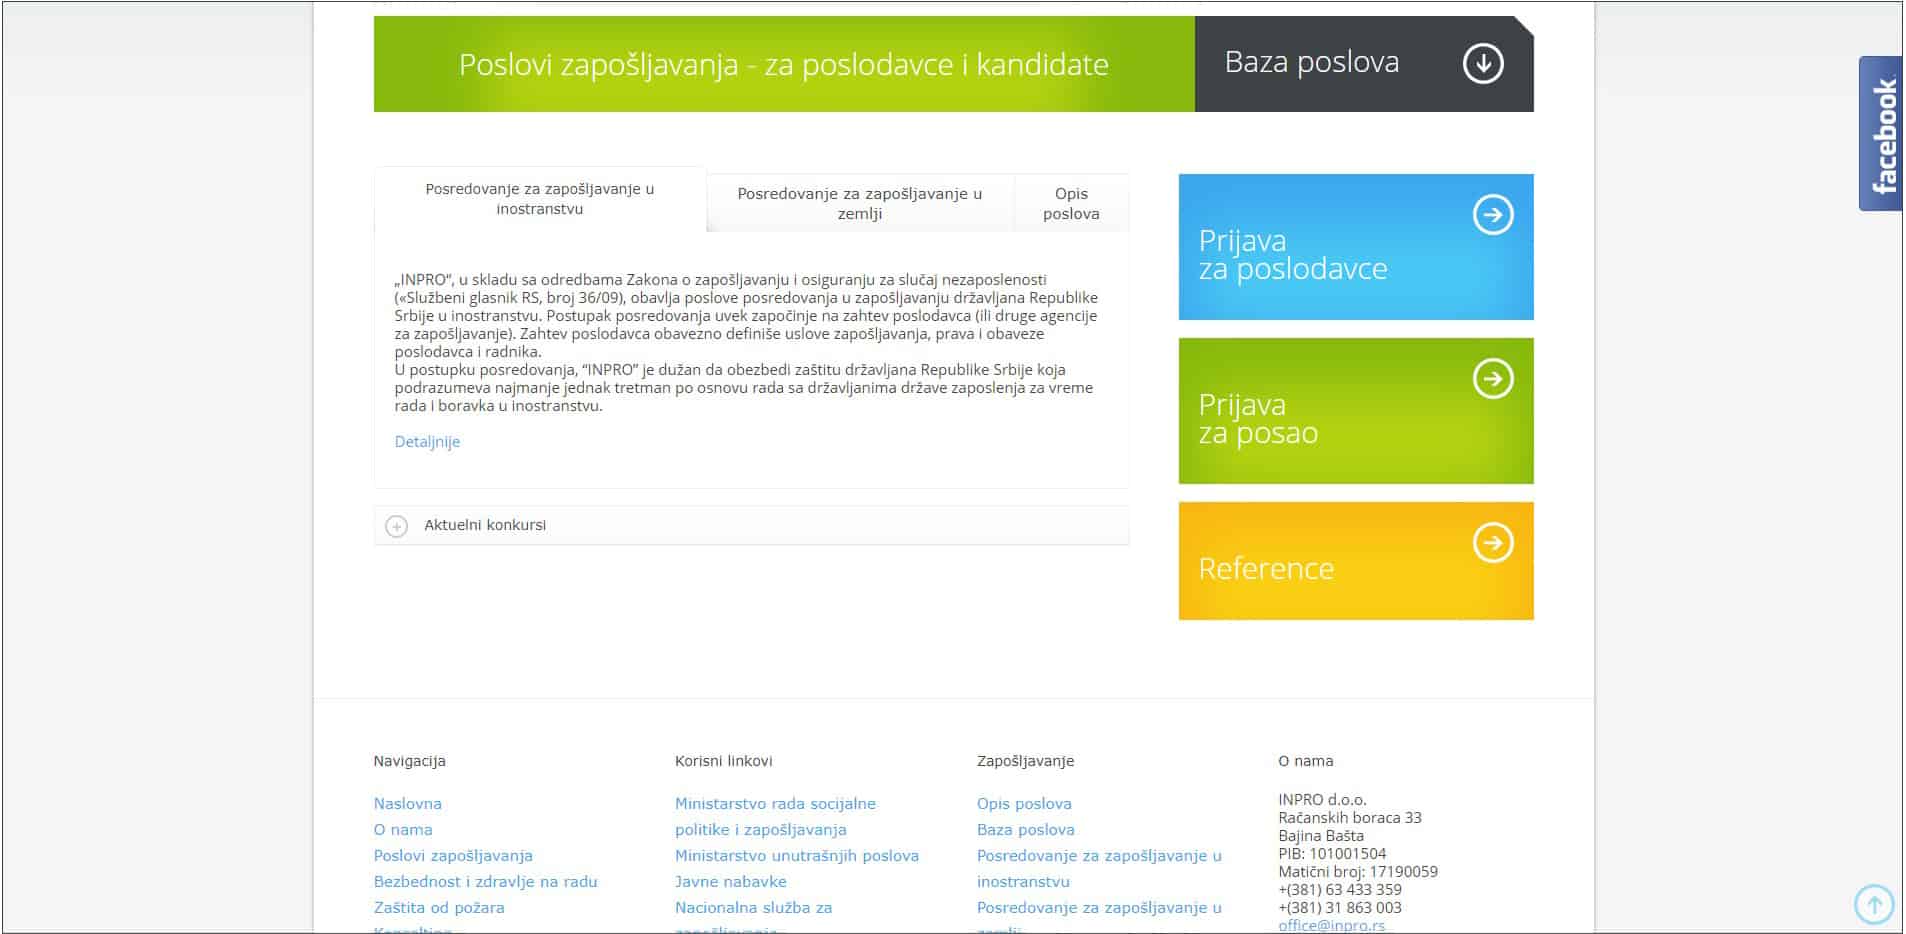Click the green Poslovi zapošljavanja banner
The image size is (1906, 934).
[x=783, y=64]
